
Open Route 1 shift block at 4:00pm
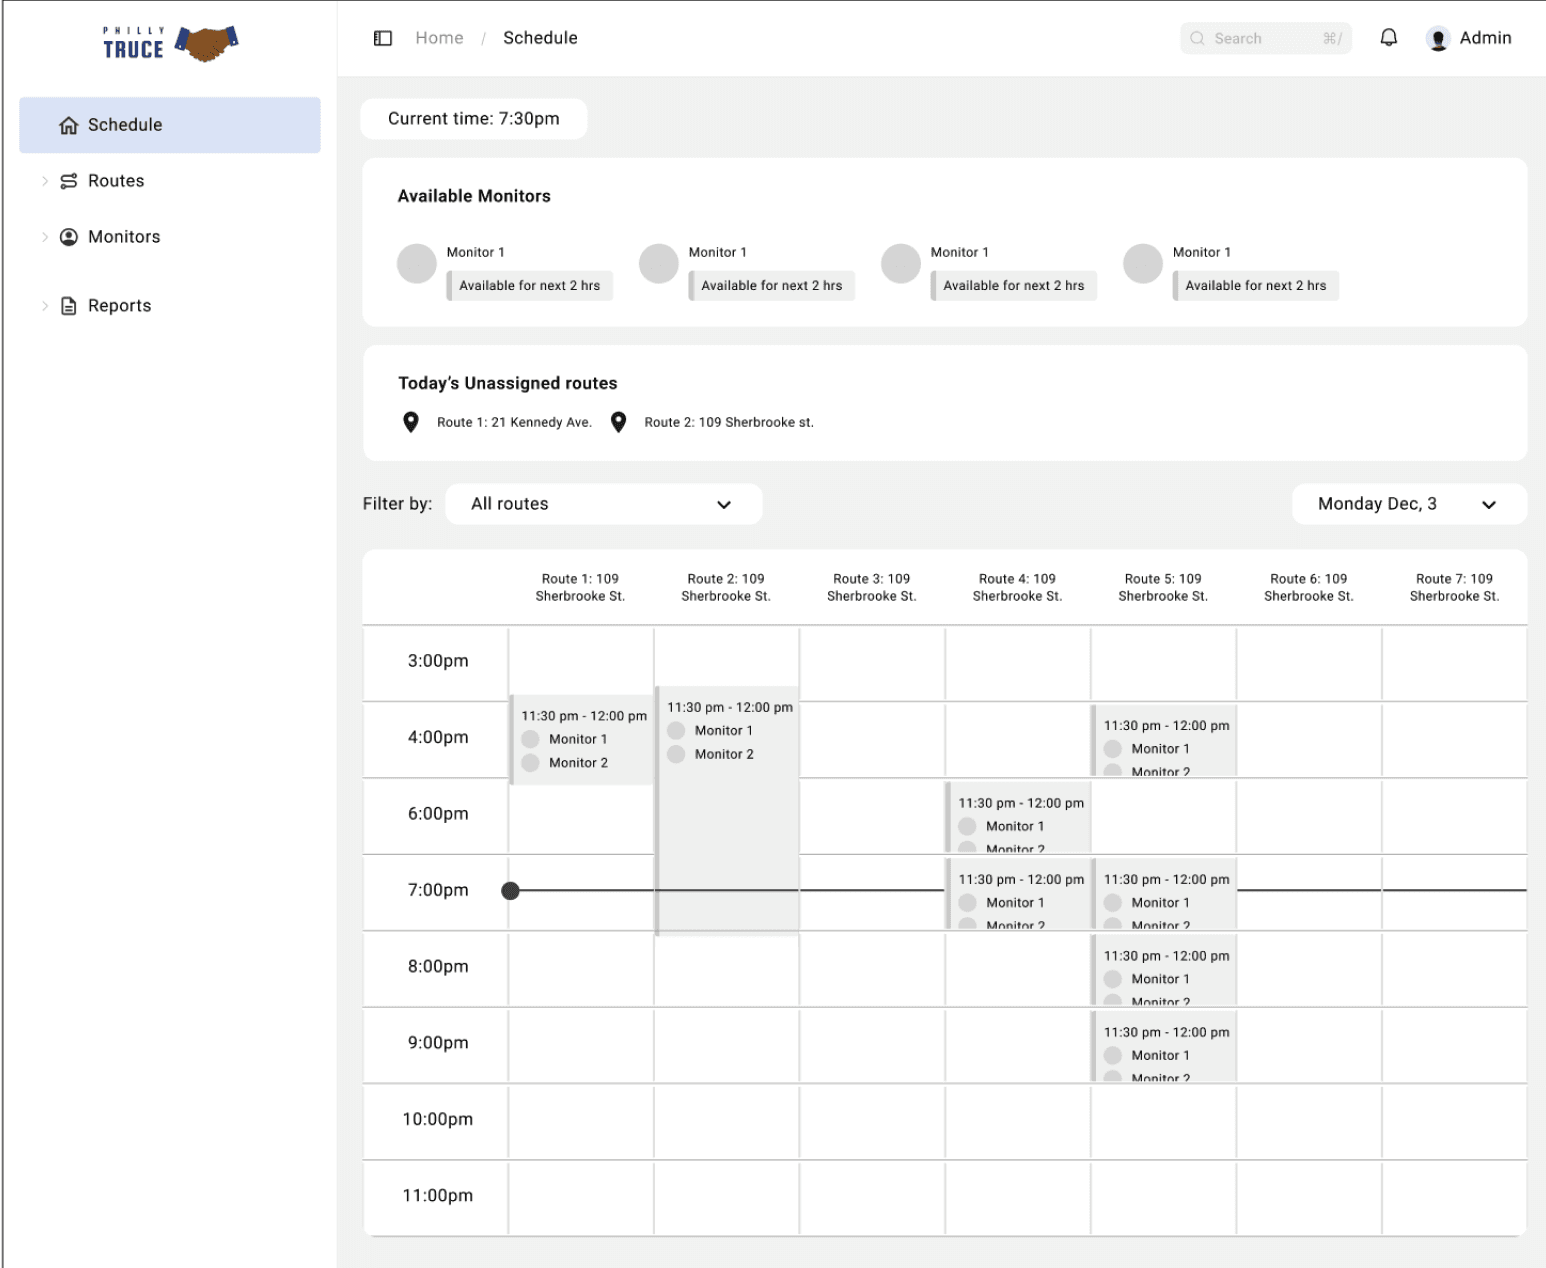pyautogui.click(x=582, y=740)
